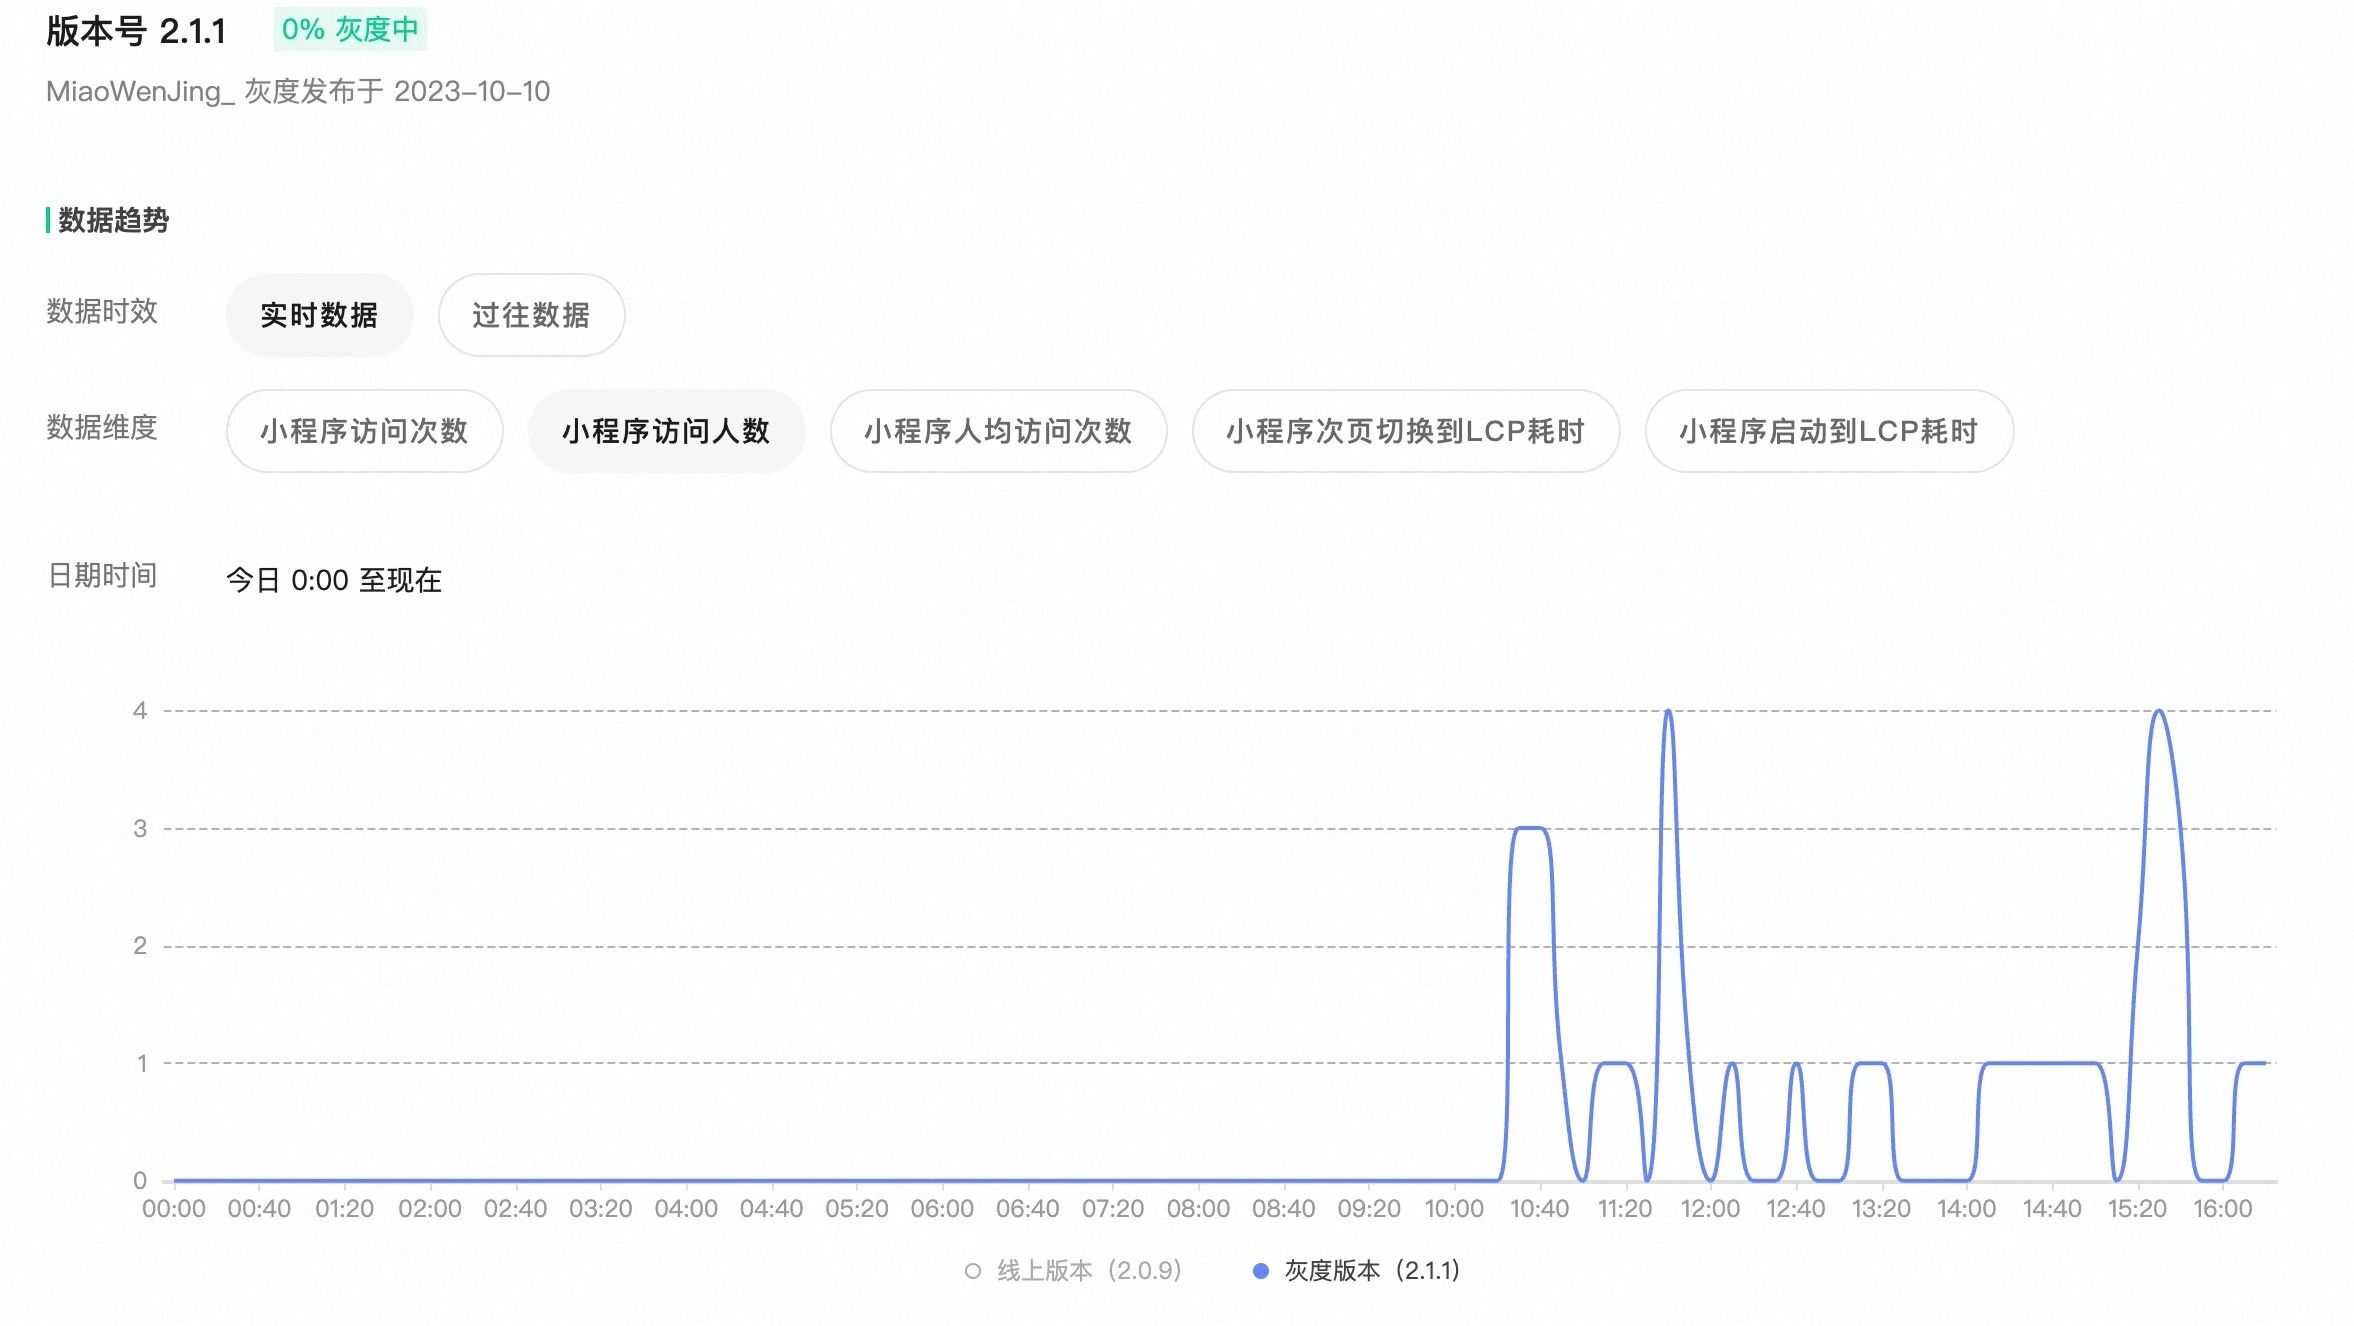Click the 16:00 x-axis label

click(2222, 1209)
